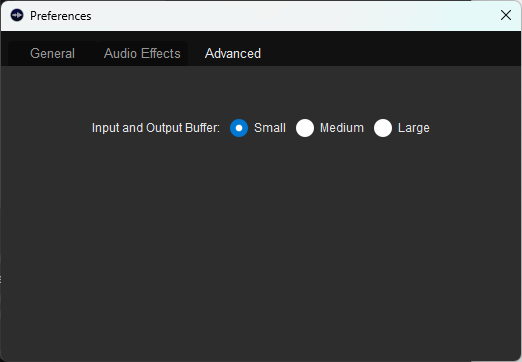Choose the Medium buffer radio button
This screenshot has width=522, height=362.
(x=305, y=128)
